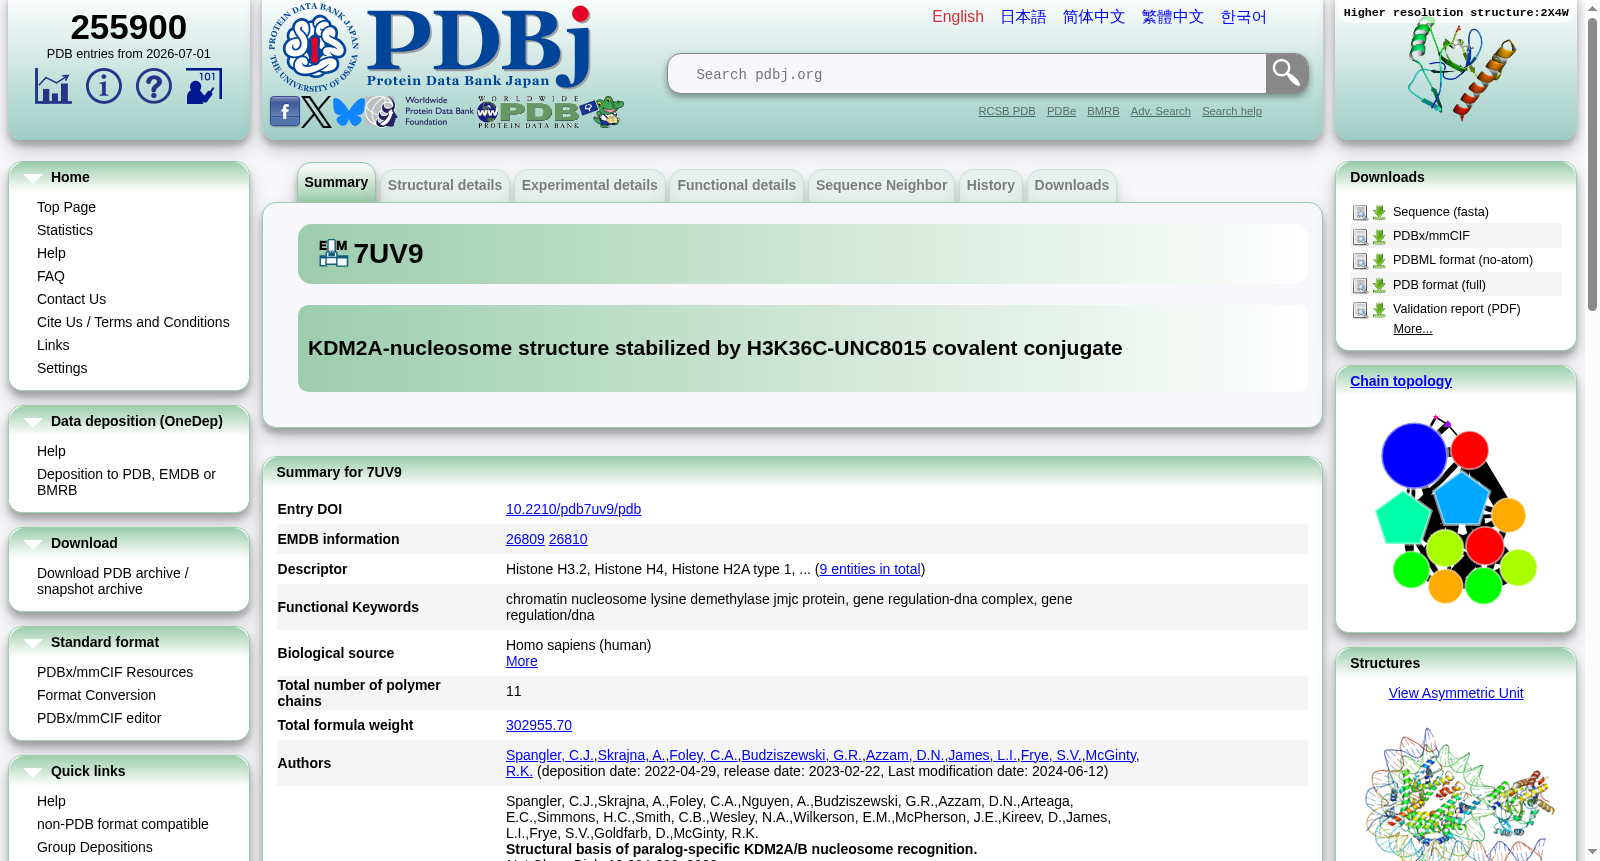Image resolution: width=1600 pixels, height=861 pixels.
Task: Click the magnifier search button
Action: tap(1287, 73)
